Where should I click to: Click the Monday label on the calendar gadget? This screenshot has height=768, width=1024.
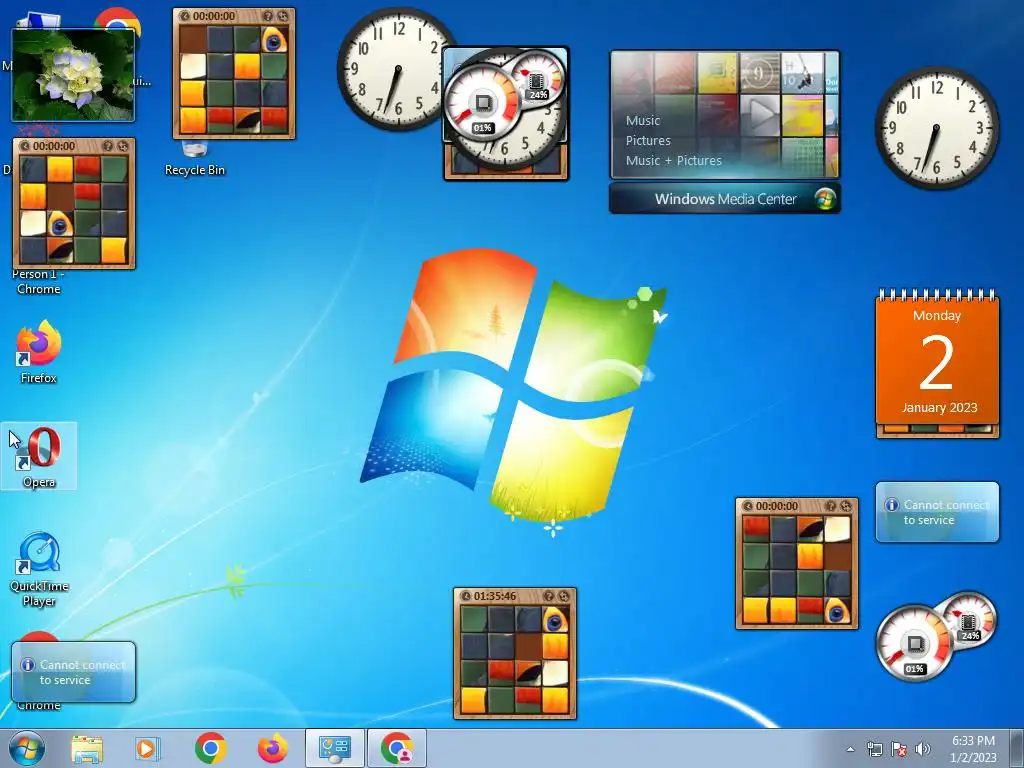pos(936,315)
